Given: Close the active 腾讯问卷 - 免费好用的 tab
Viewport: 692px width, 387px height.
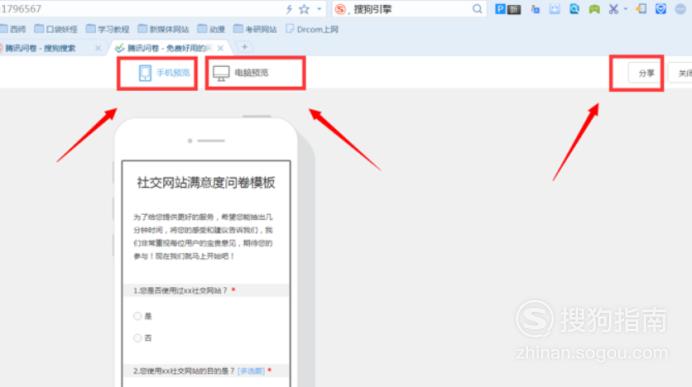Looking at the screenshot, I should pos(221,48).
